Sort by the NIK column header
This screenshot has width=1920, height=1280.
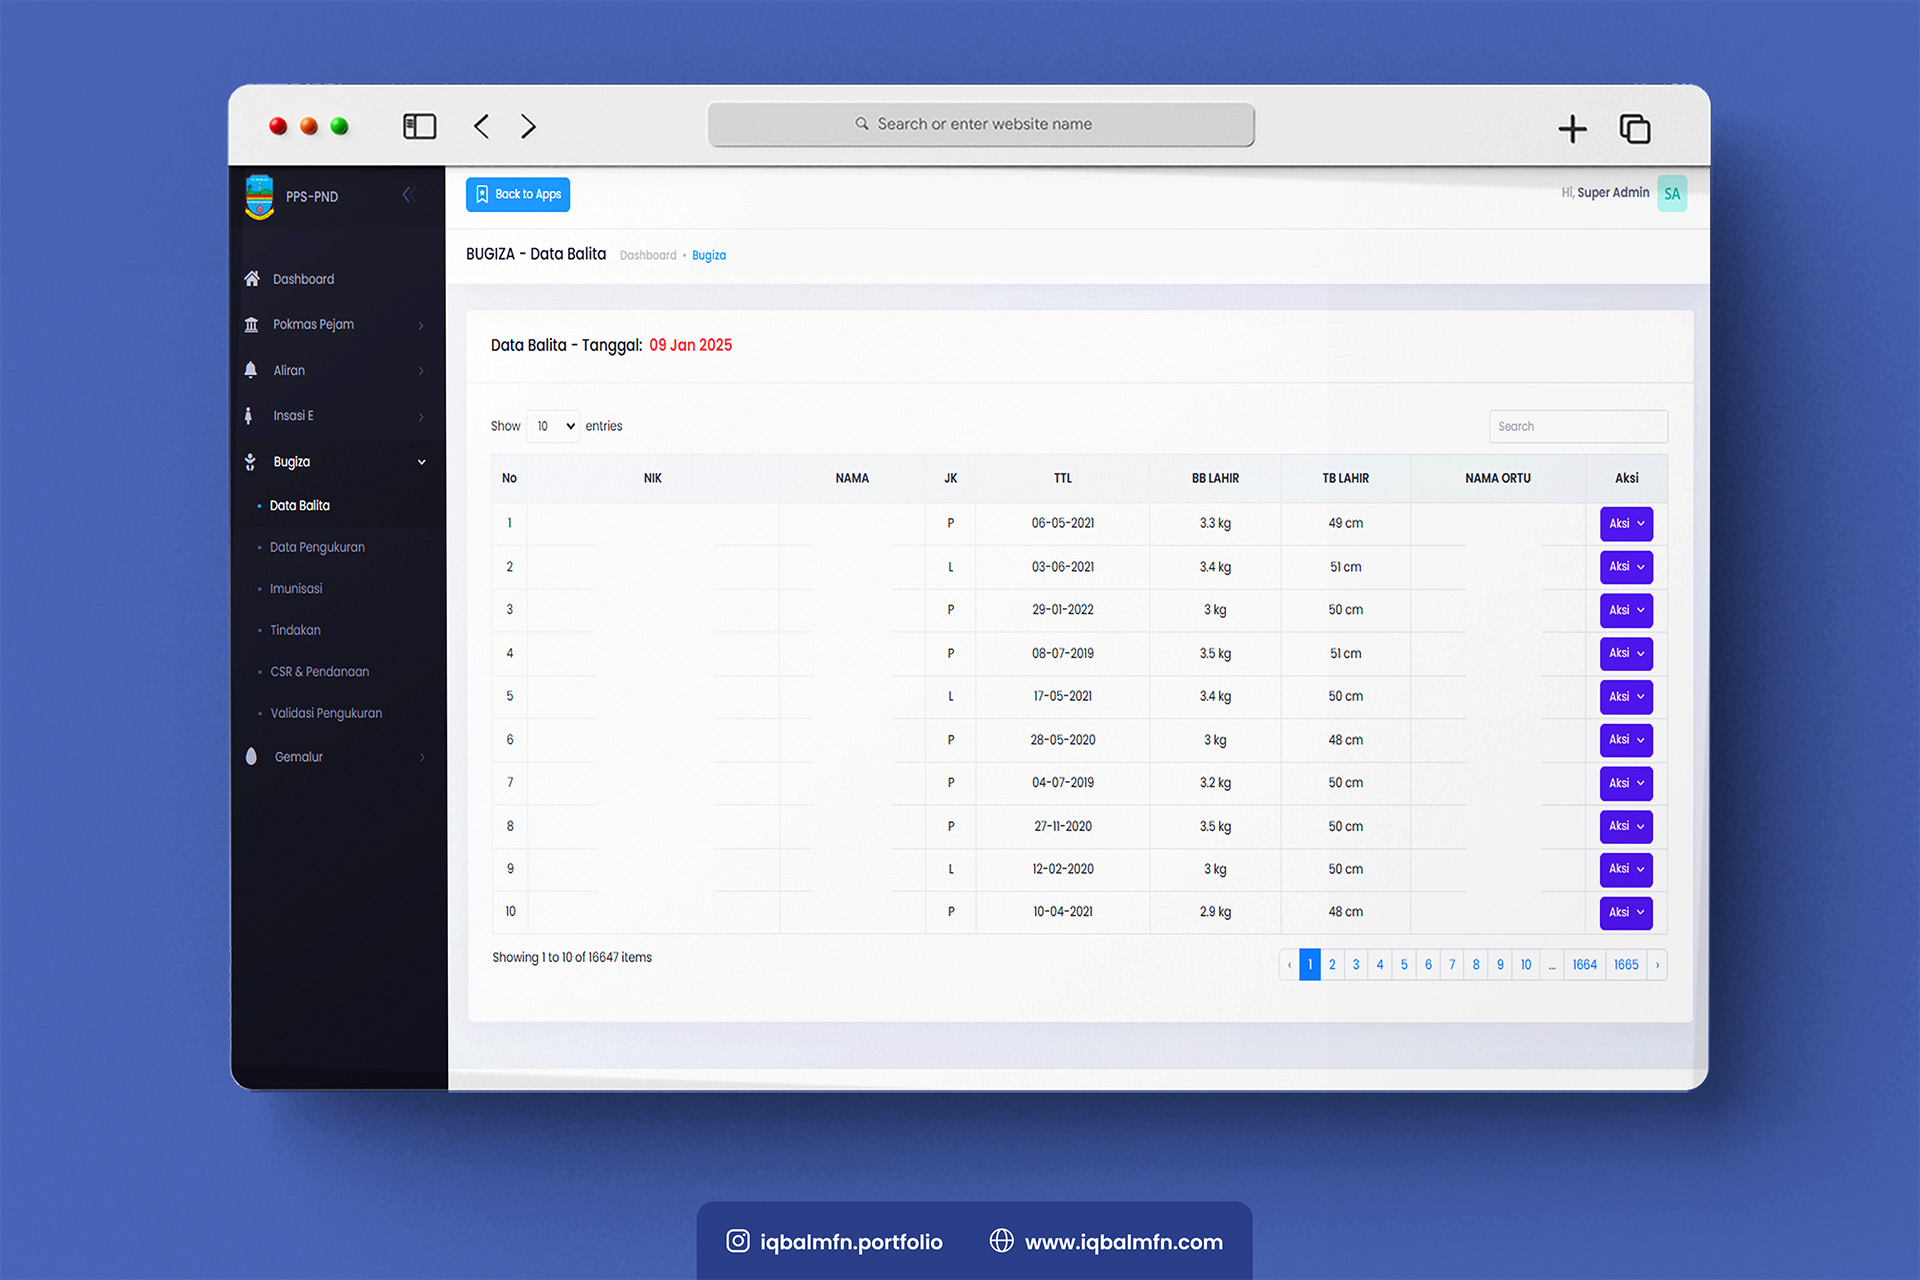[x=653, y=478]
